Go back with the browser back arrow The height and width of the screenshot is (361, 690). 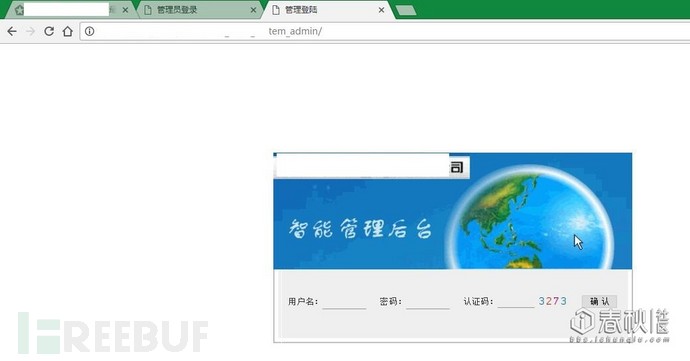click(12, 31)
